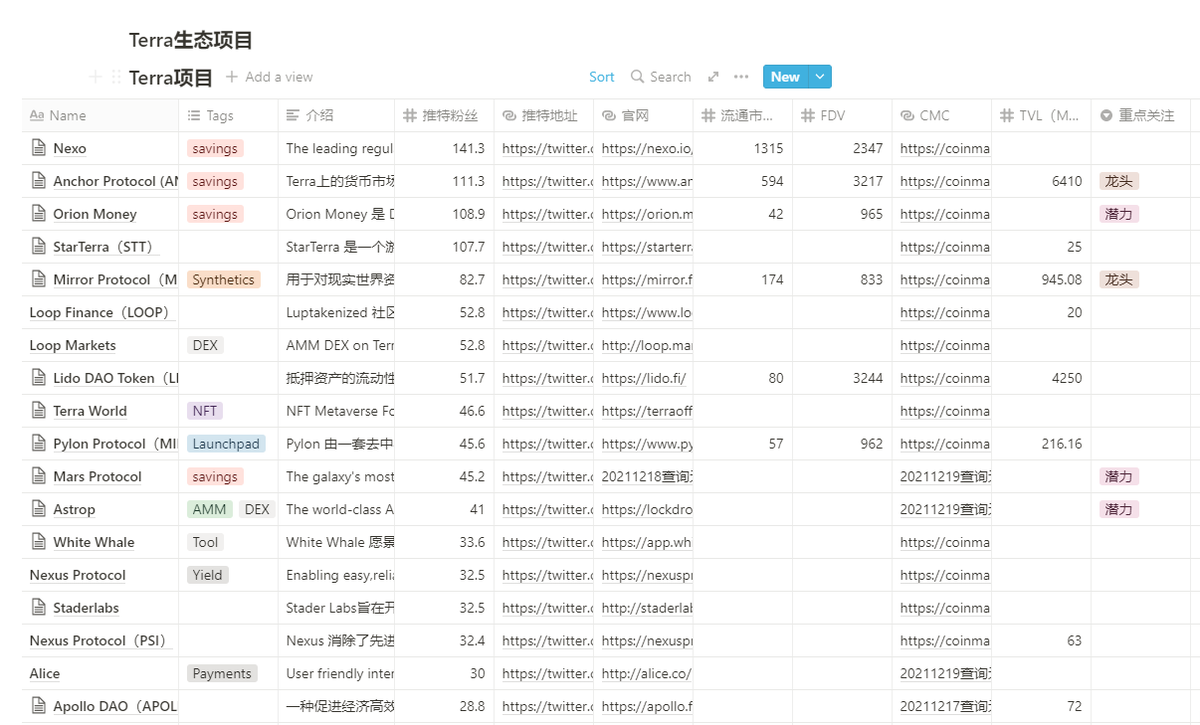Click the NFT tag for Terra World
The height and width of the screenshot is (725, 1200).
(x=204, y=411)
